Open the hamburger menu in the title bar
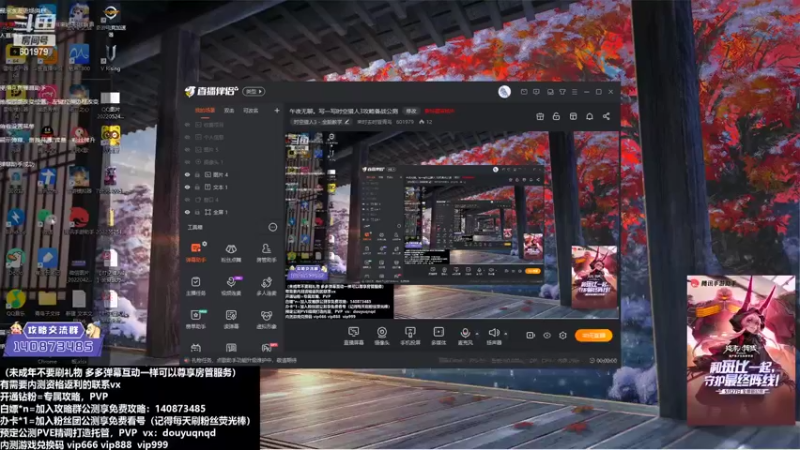The image size is (800, 450). [574, 92]
